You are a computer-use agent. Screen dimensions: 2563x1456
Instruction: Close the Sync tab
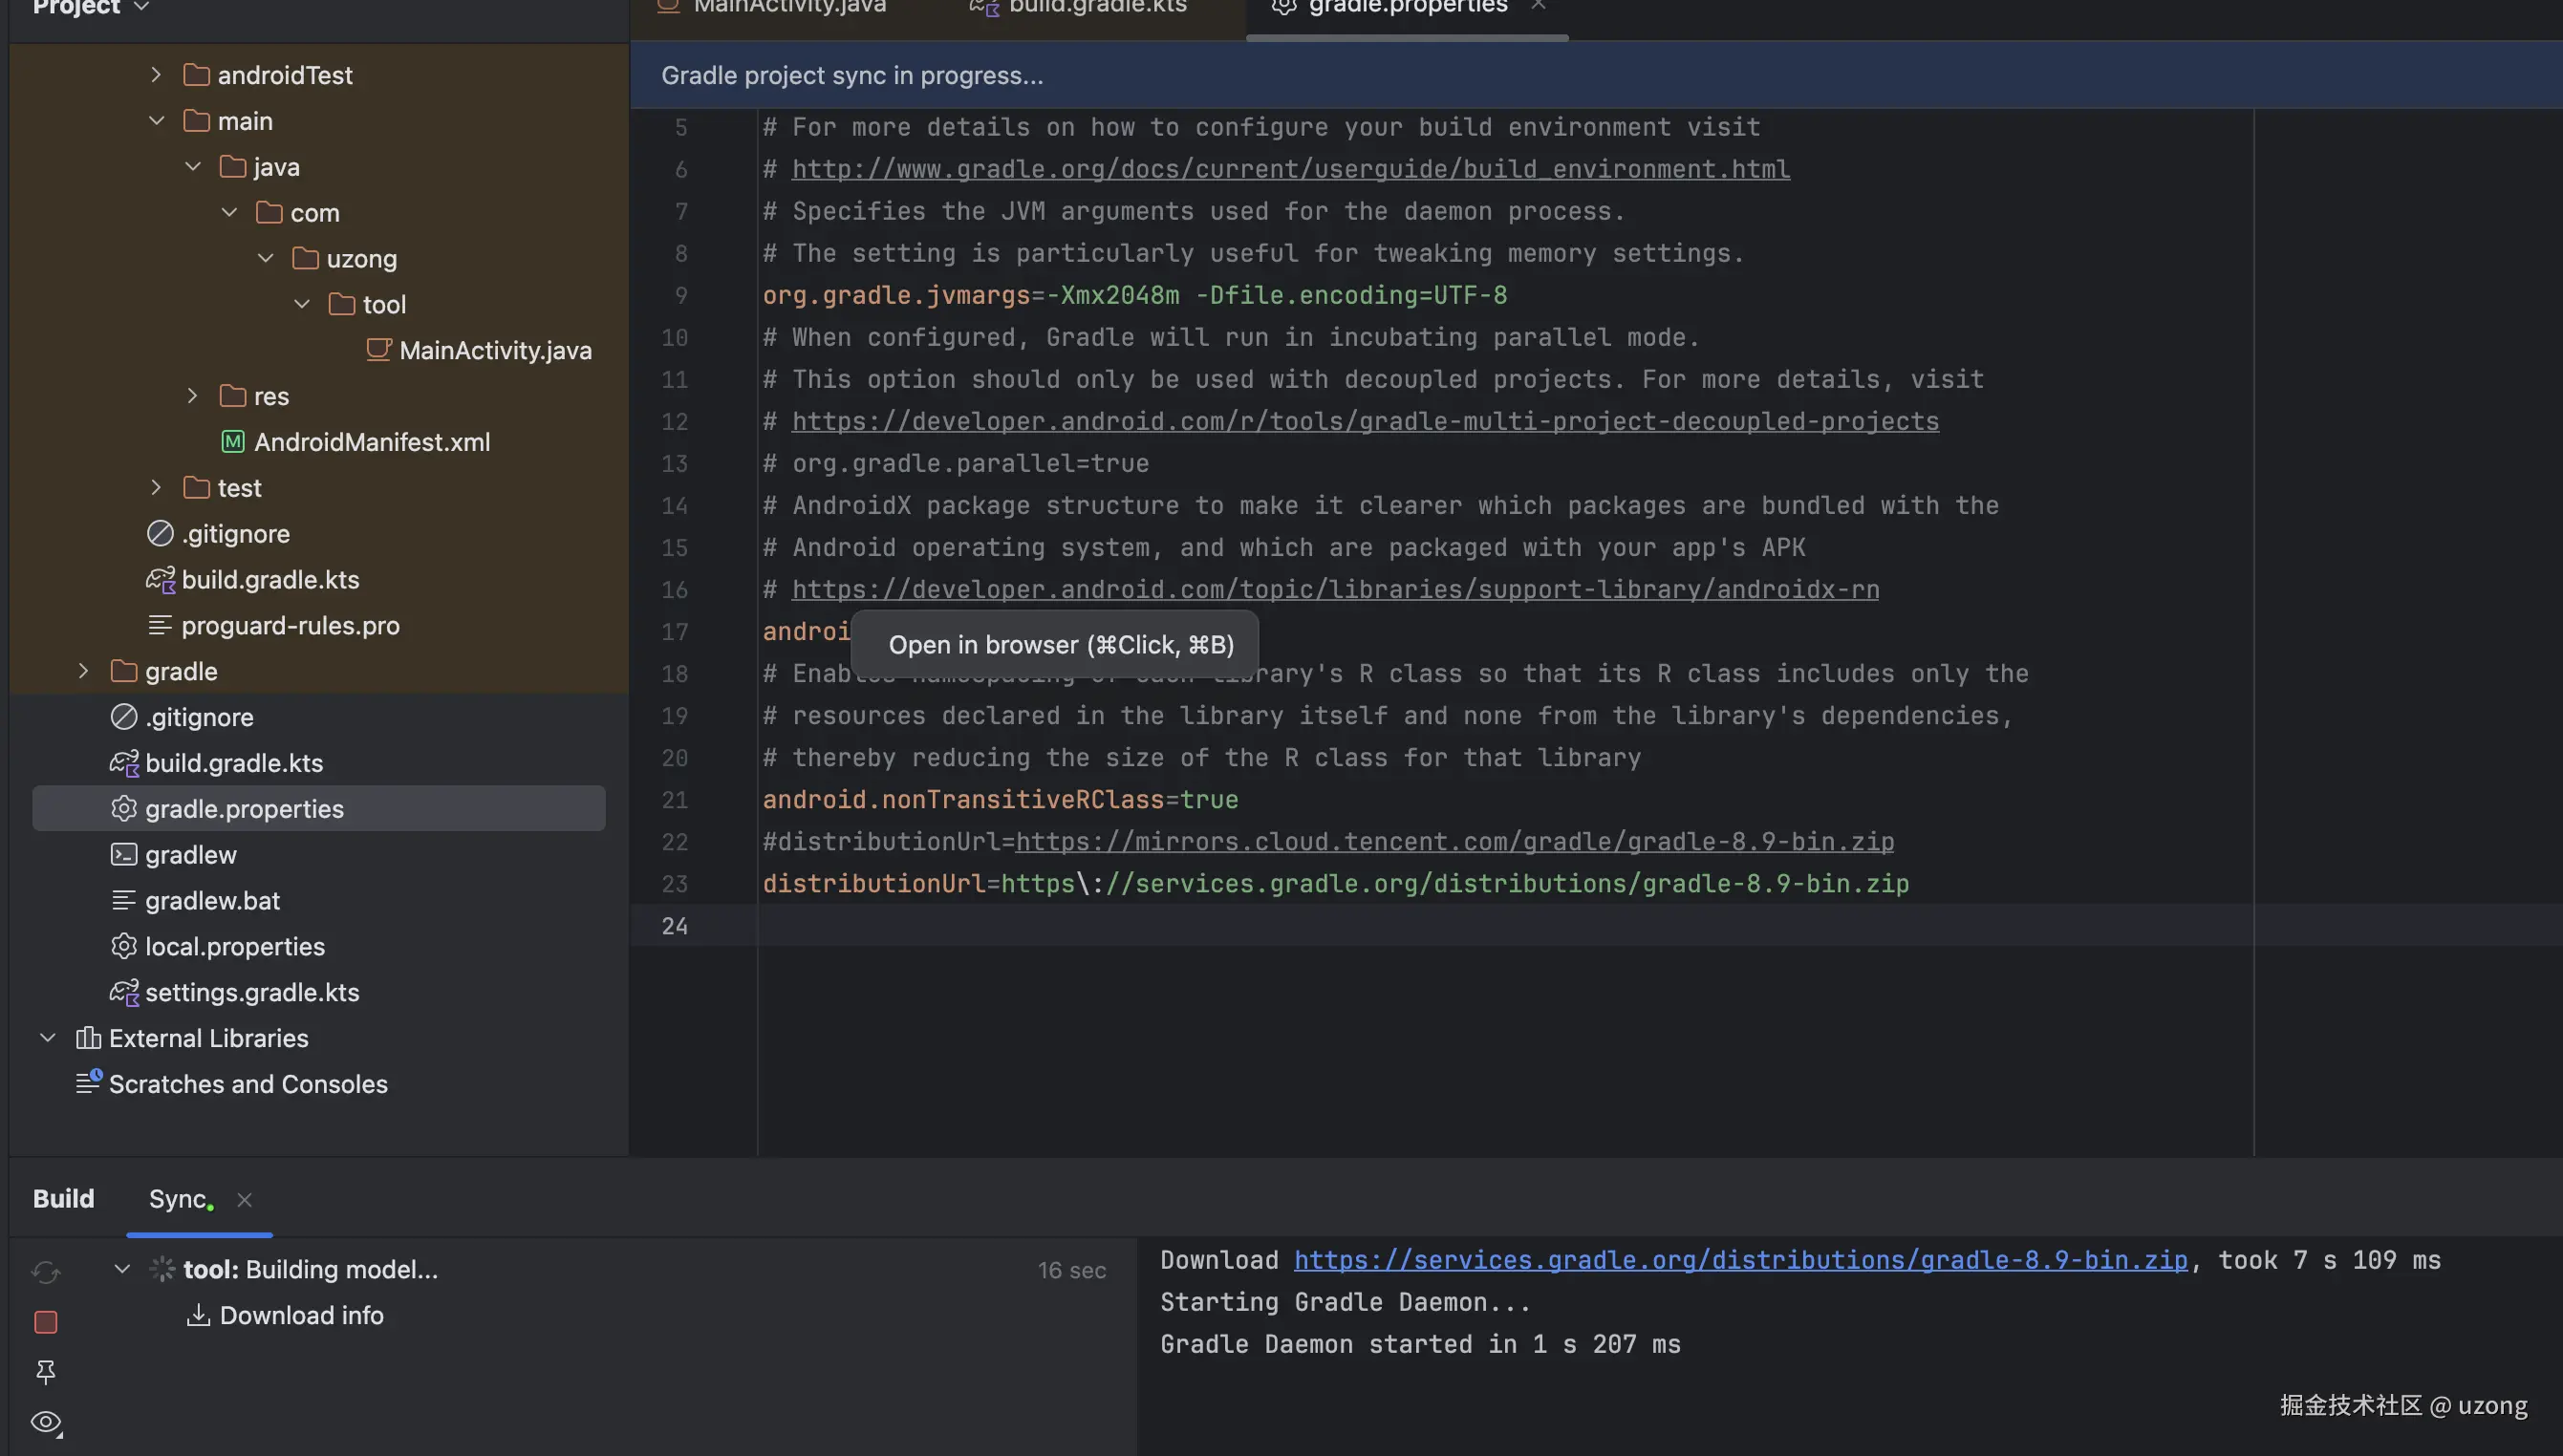(x=244, y=1199)
